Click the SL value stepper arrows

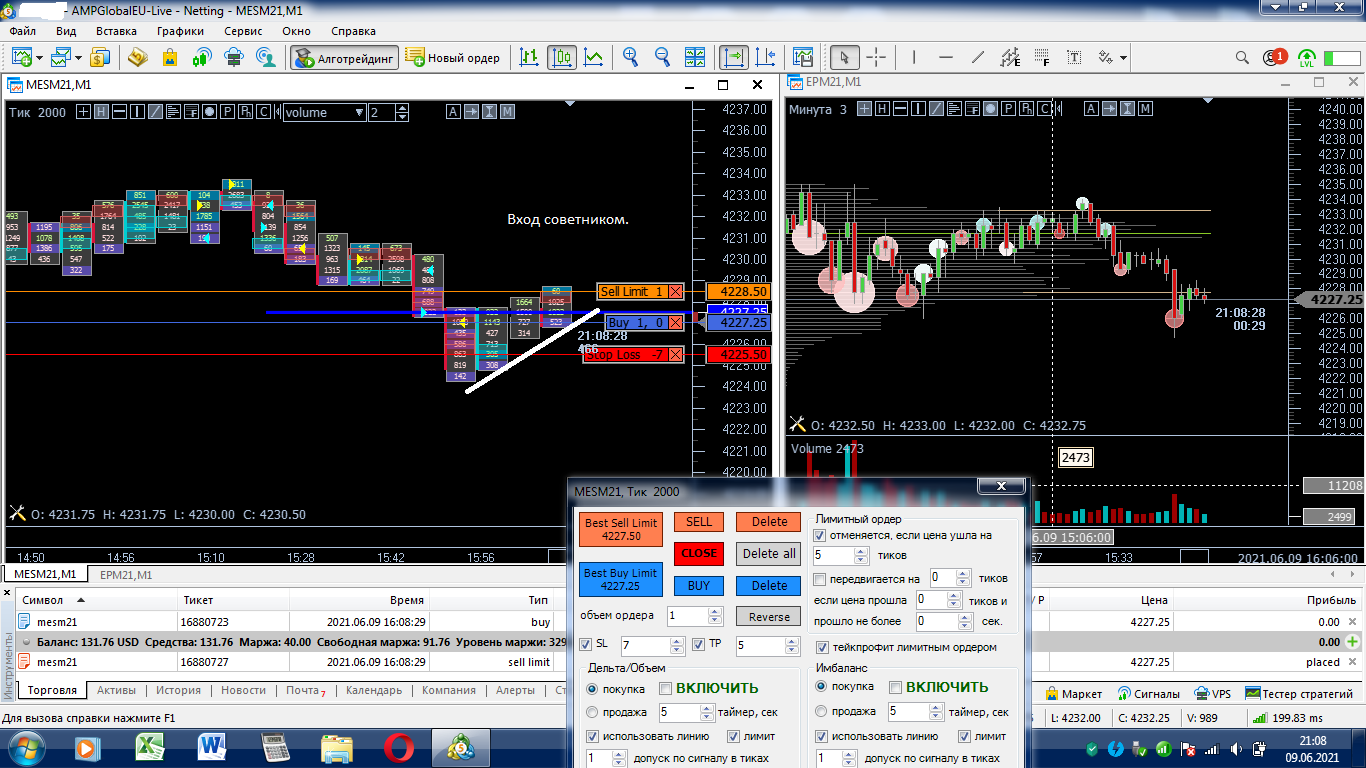pyautogui.click(x=676, y=646)
